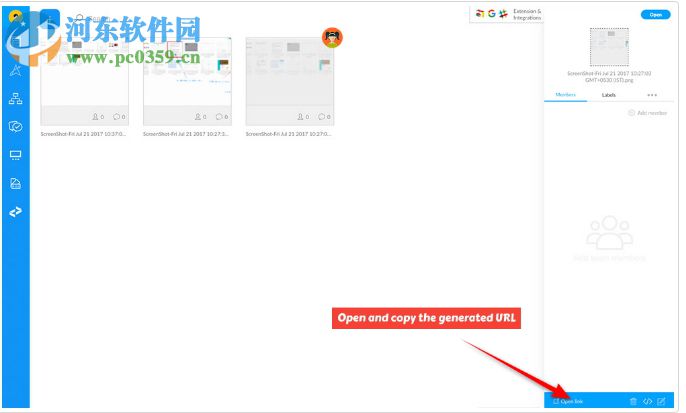The image size is (686, 413).
Task: Select the third screenshot thumbnail with avatar
Action: point(290,81)
